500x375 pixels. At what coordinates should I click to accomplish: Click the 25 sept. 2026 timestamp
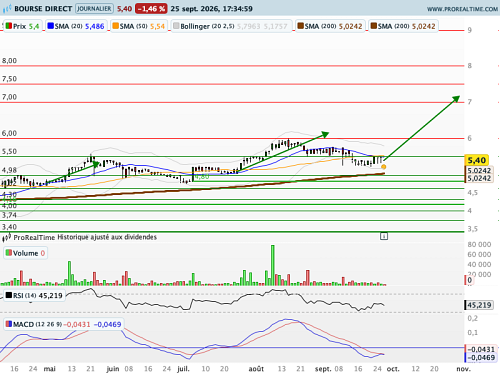point(211,9)
